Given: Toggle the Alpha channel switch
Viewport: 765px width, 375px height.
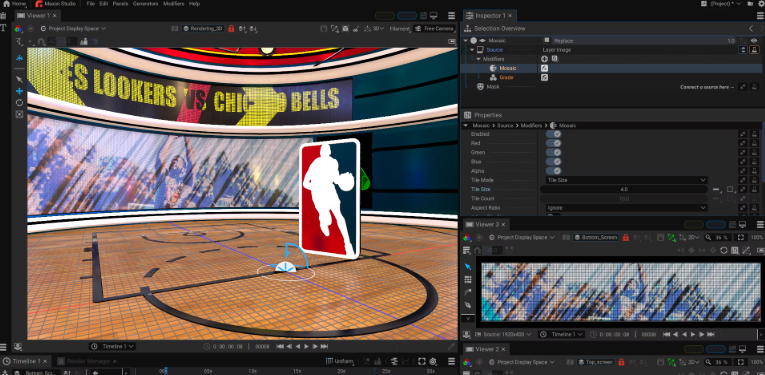Looking at the screenshot, I should [554, 171].
